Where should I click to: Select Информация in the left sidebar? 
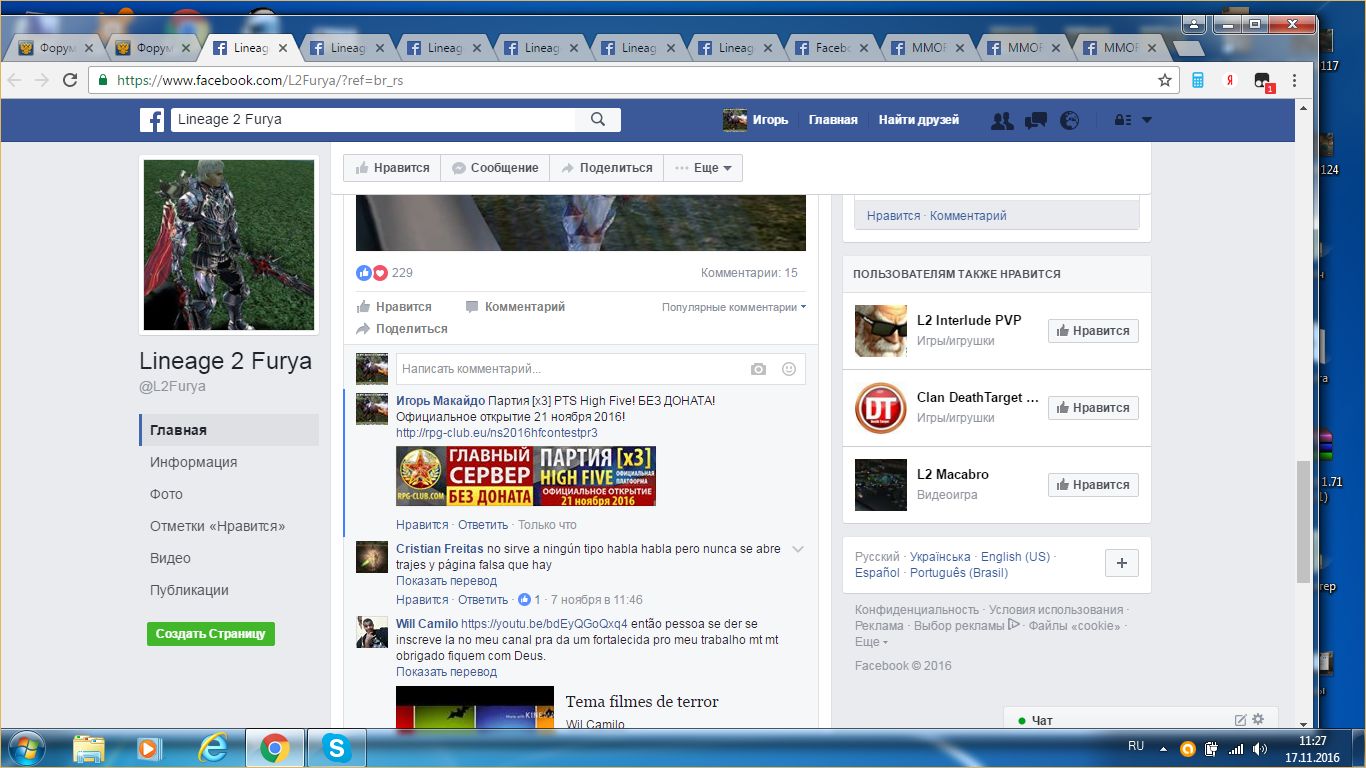click(x=193, y=462)
